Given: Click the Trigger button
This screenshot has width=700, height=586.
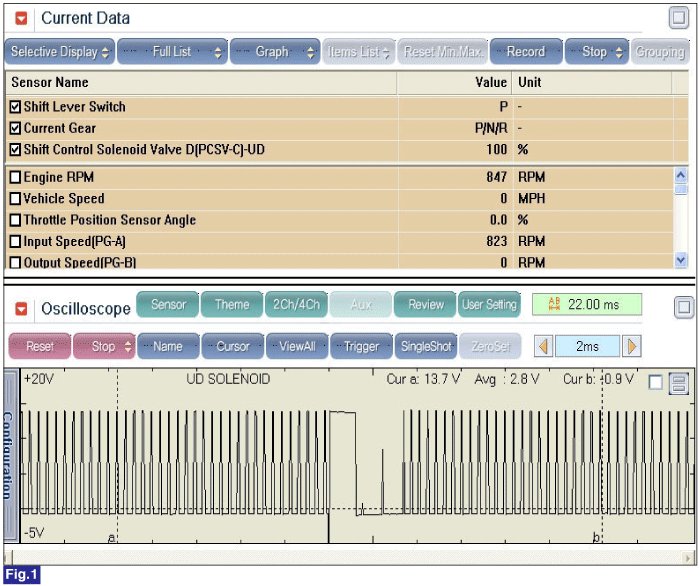Looking at the screenshot, I should (362, 346).
